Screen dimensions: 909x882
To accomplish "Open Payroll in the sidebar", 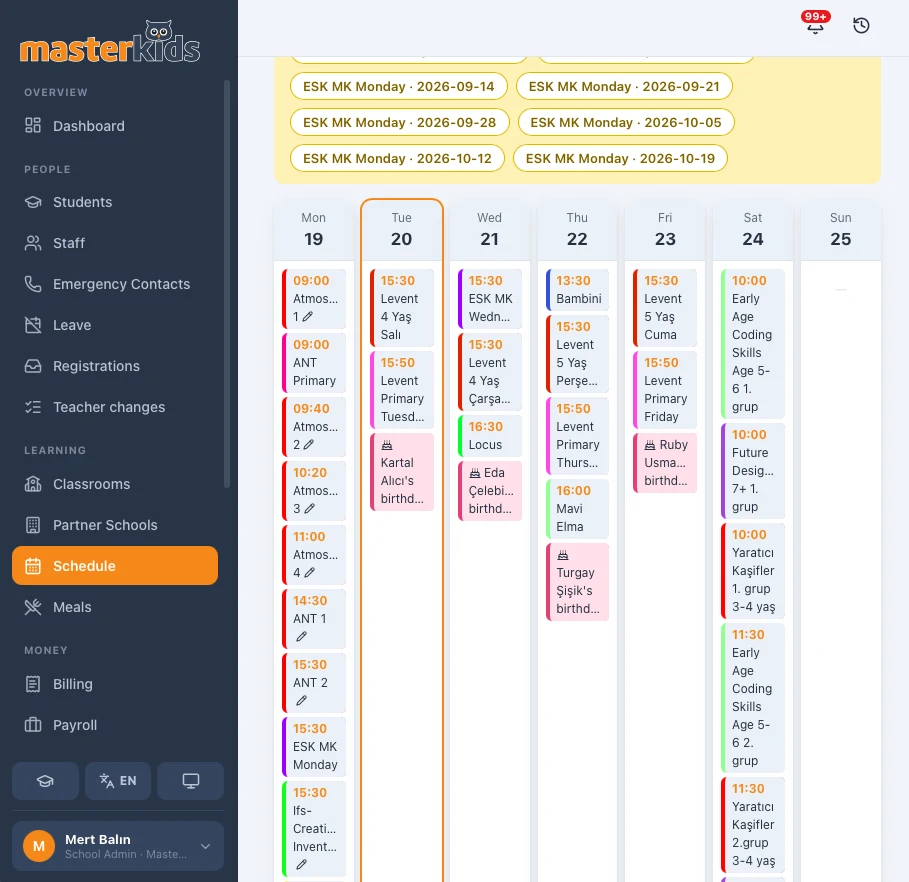I will point(115,725).
